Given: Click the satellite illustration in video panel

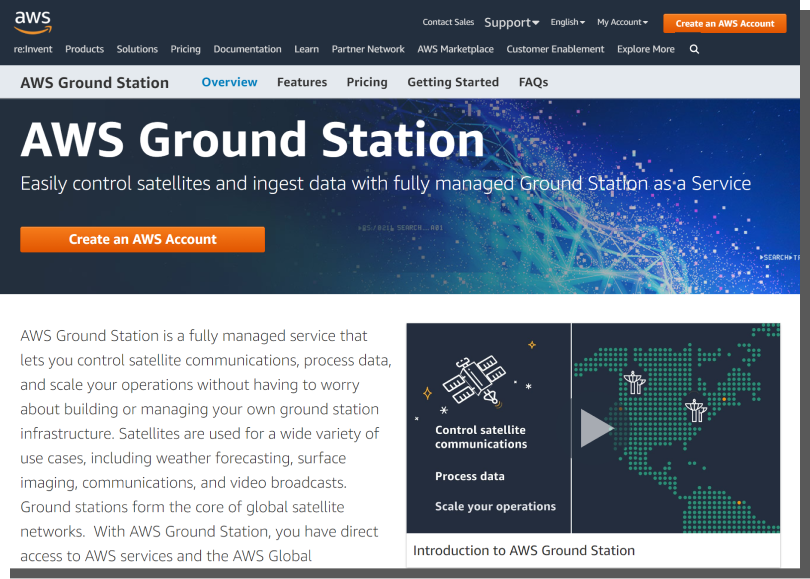Looking at the screenshot, I should [474, 381].
